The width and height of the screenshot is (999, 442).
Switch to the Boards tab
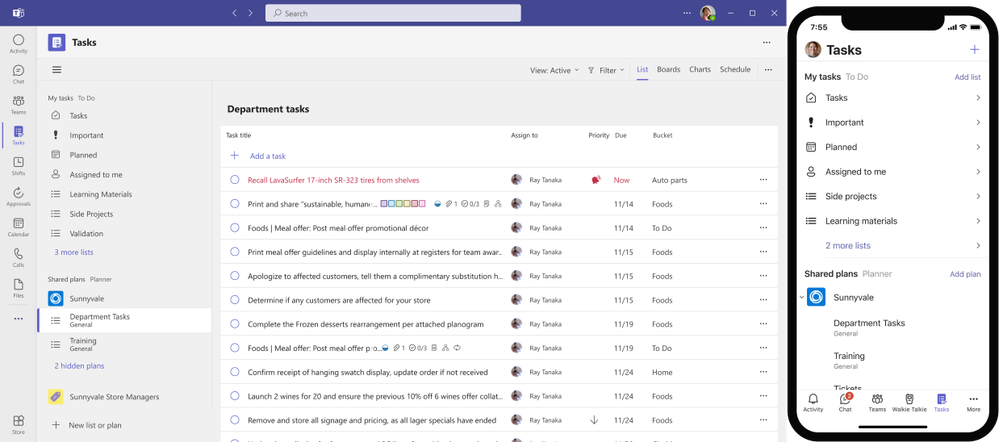click(x=668, y=69)
